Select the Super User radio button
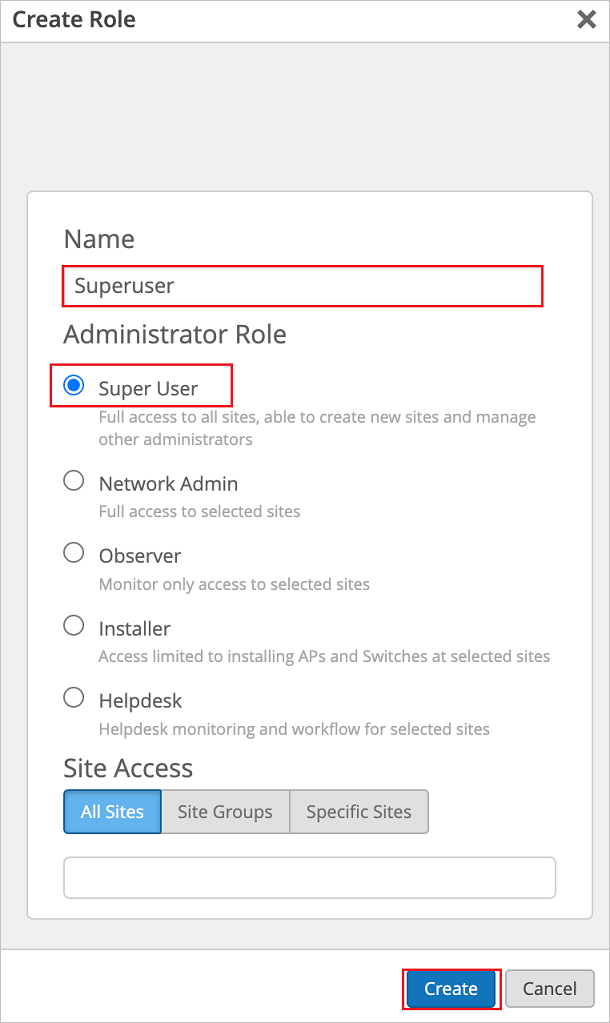 [73, 385]
